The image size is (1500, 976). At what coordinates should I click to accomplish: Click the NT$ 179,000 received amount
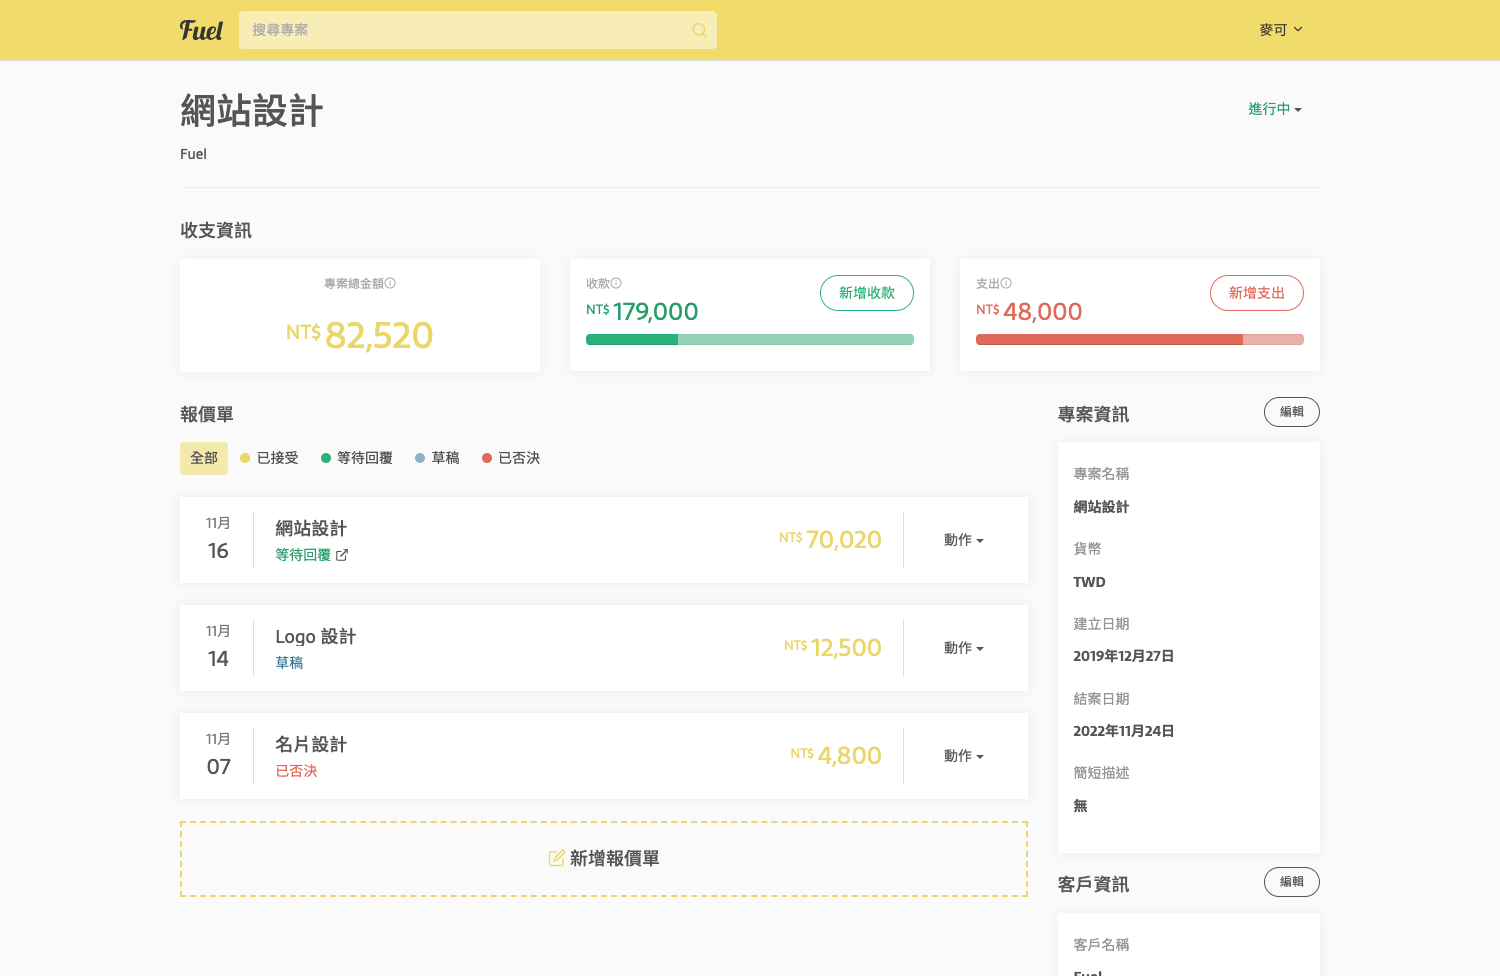642,311
